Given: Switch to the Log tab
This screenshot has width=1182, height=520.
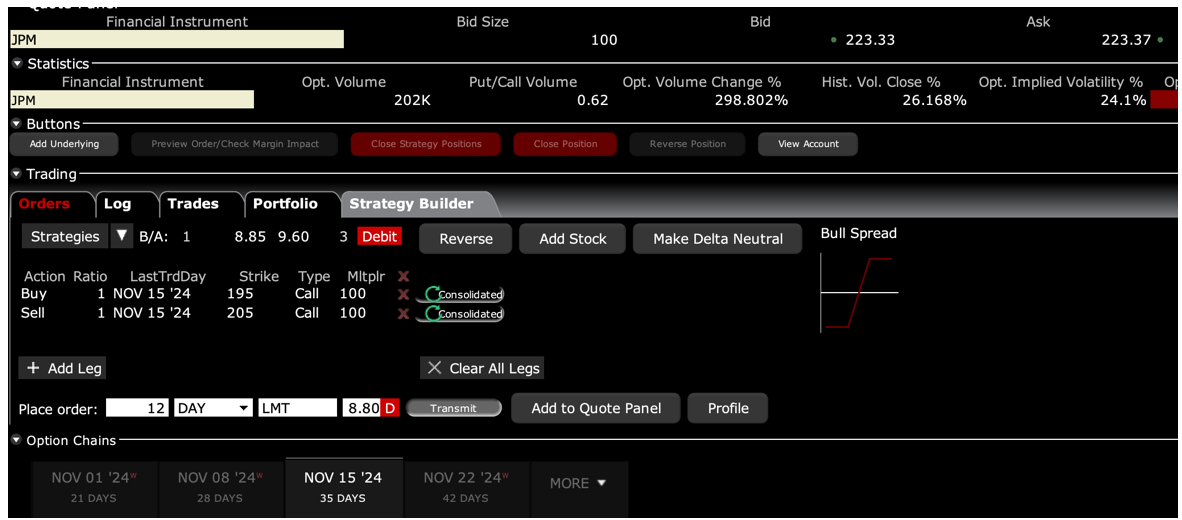Looking at the screenshot, I should [117, 203].
